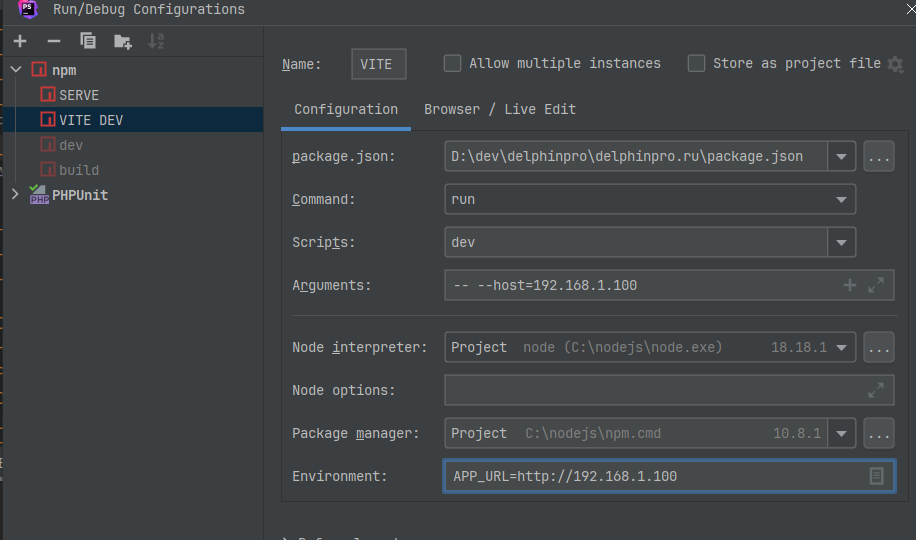916x540 pixels.
Task: Open environment variables editor icon
Action: pyautogui.click(x=876, y=476)
